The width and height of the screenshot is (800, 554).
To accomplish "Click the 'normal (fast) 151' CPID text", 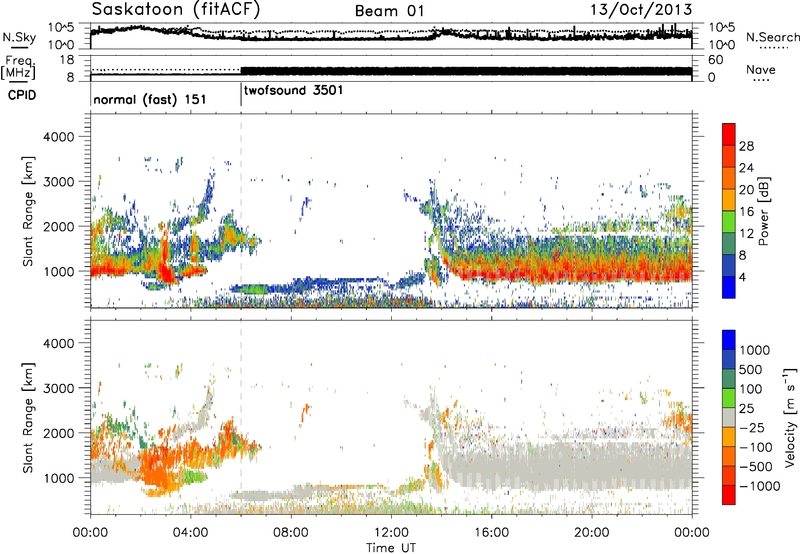I will (149, 99).
